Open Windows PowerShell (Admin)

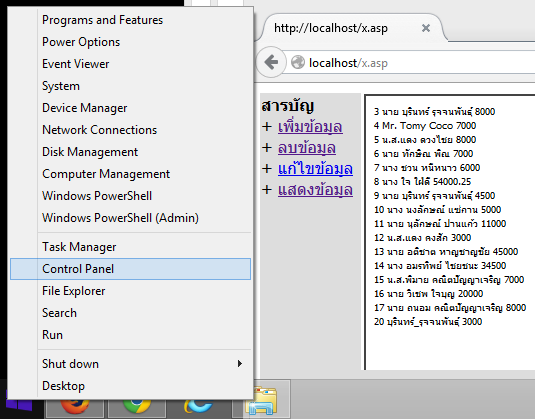pos(130,218)
